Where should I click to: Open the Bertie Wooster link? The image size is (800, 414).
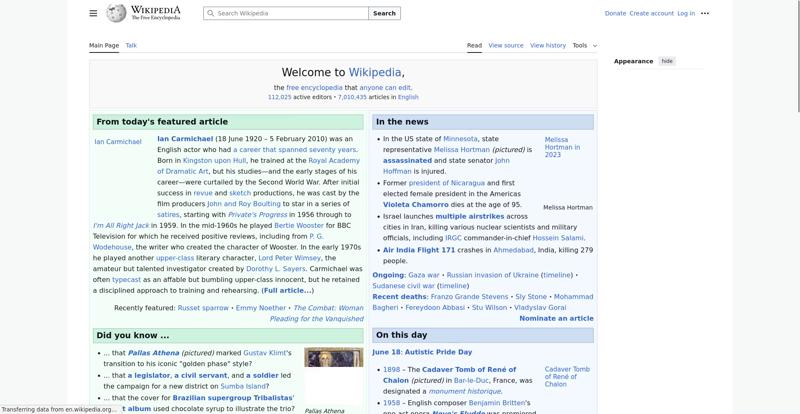coord(299,225)
